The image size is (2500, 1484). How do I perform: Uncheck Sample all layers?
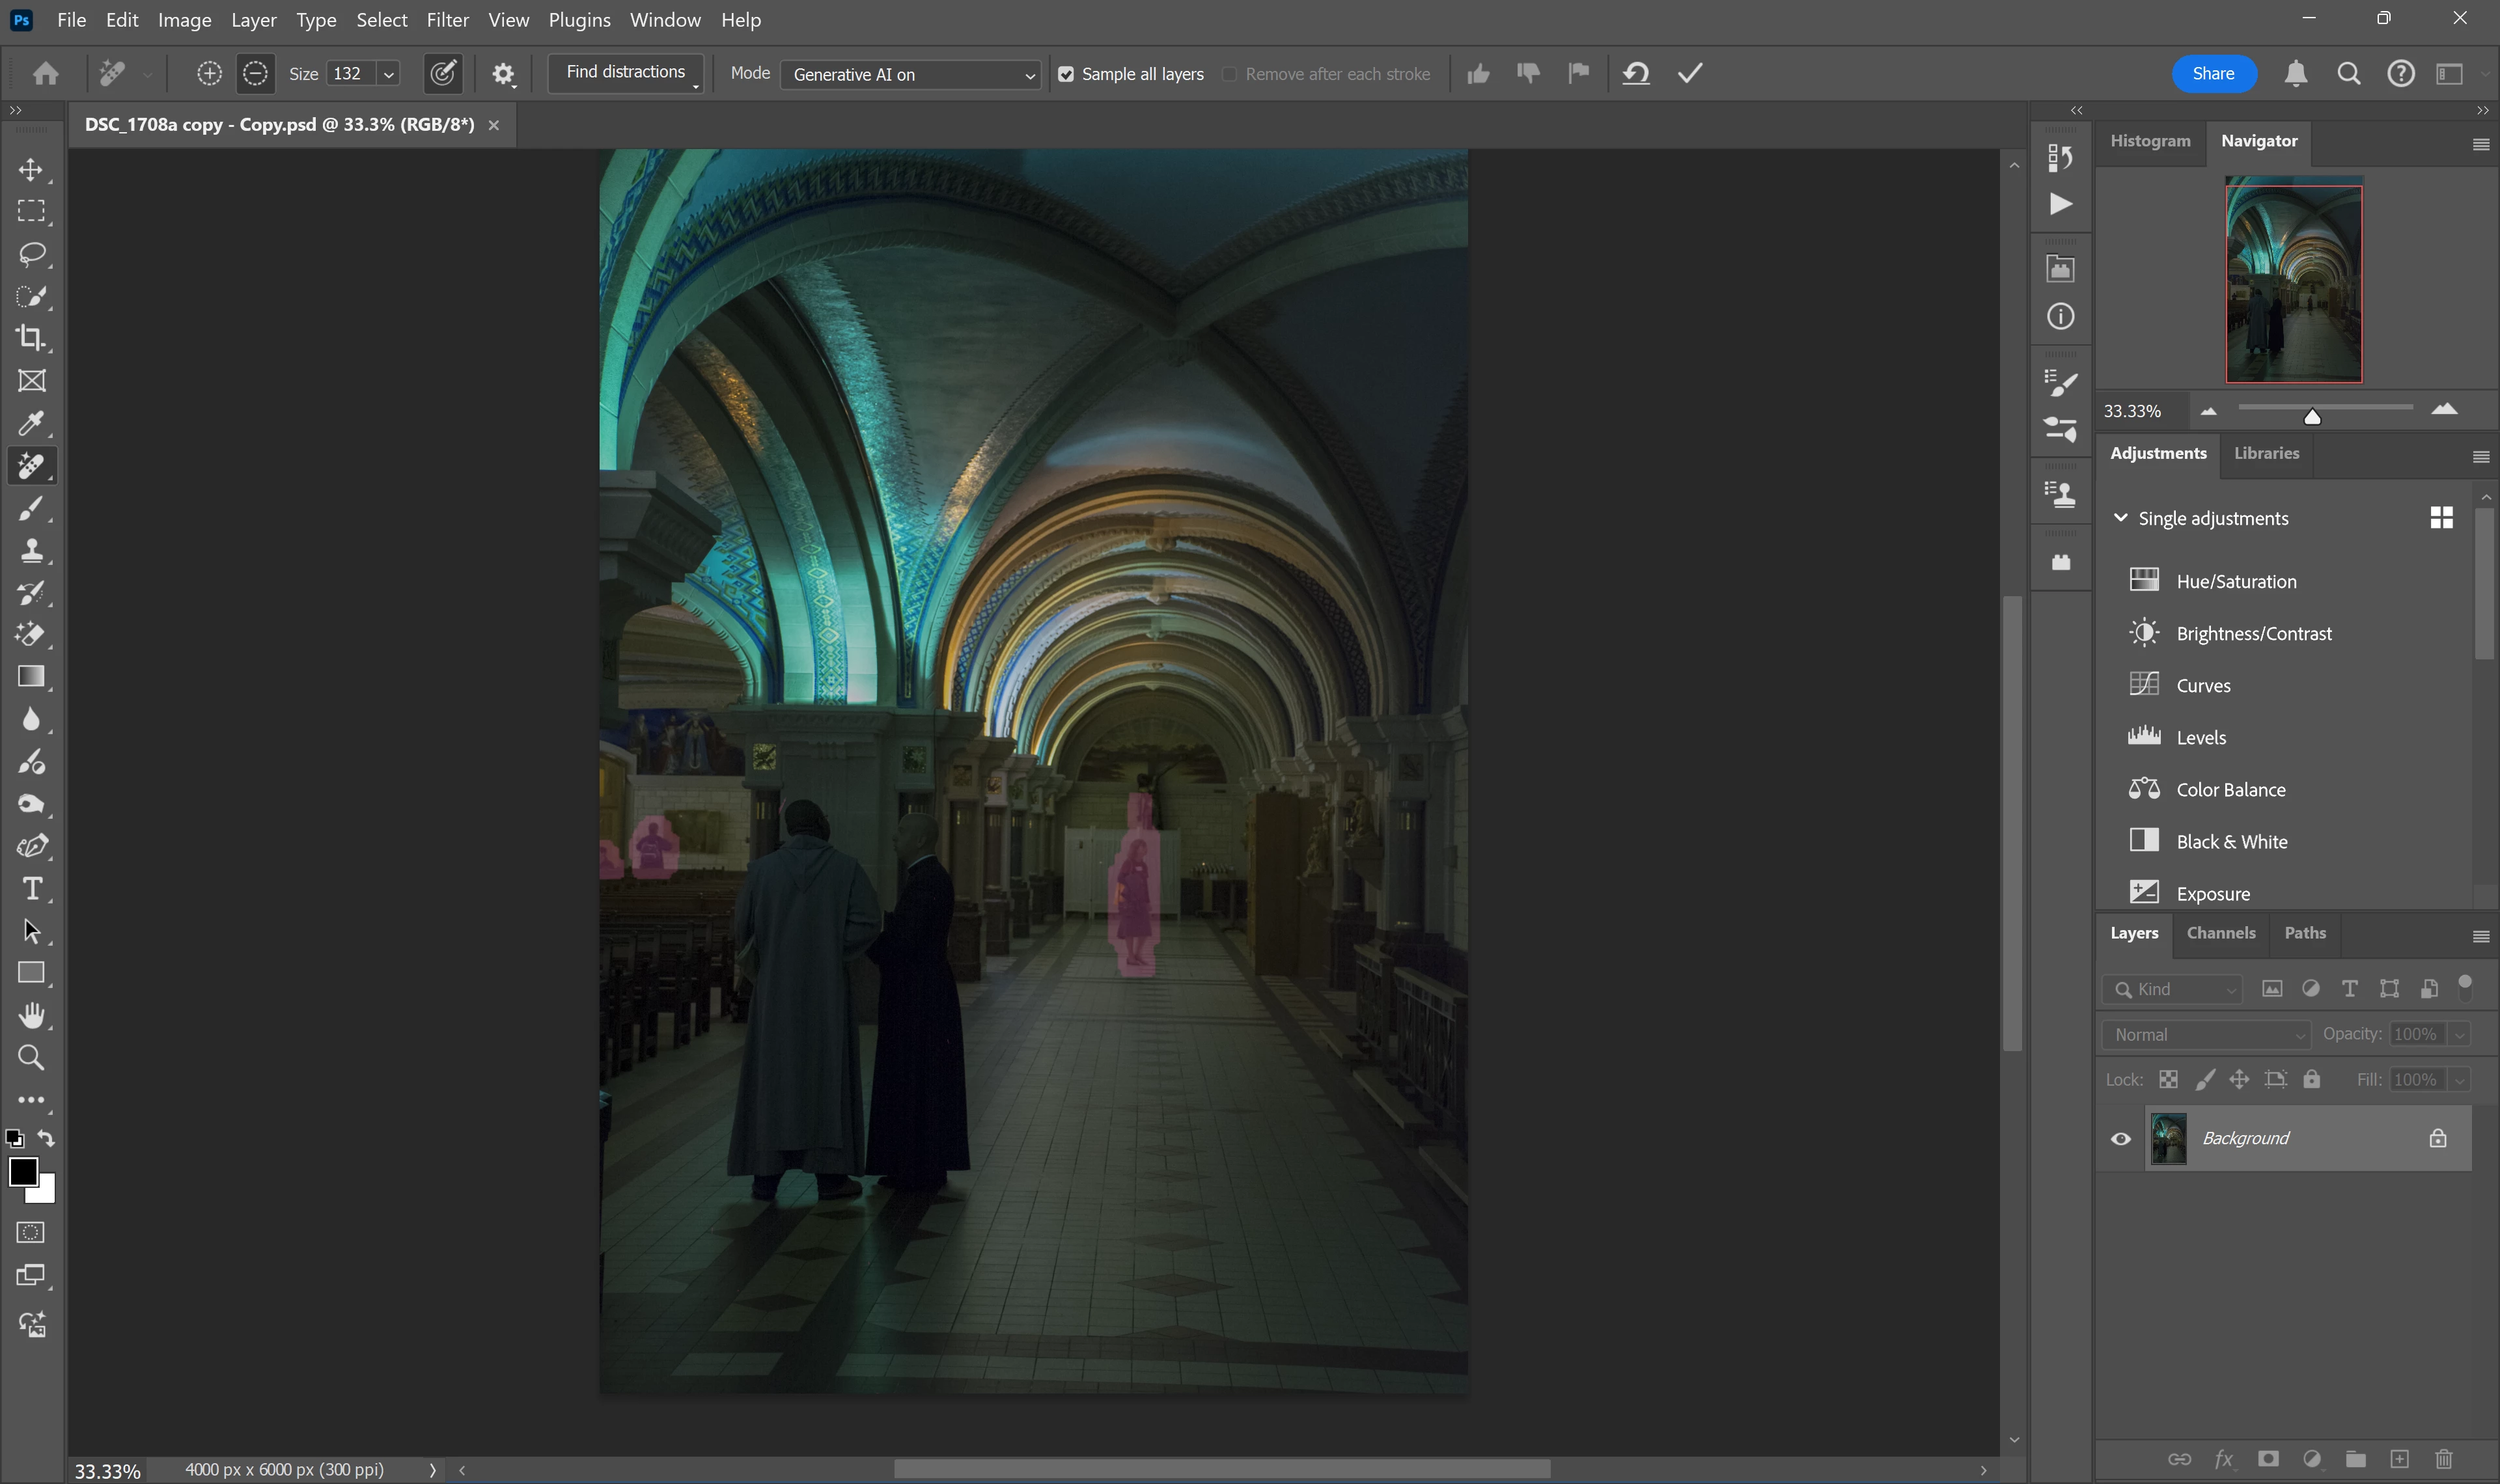pyautogui.click(x=1066, y=74)
